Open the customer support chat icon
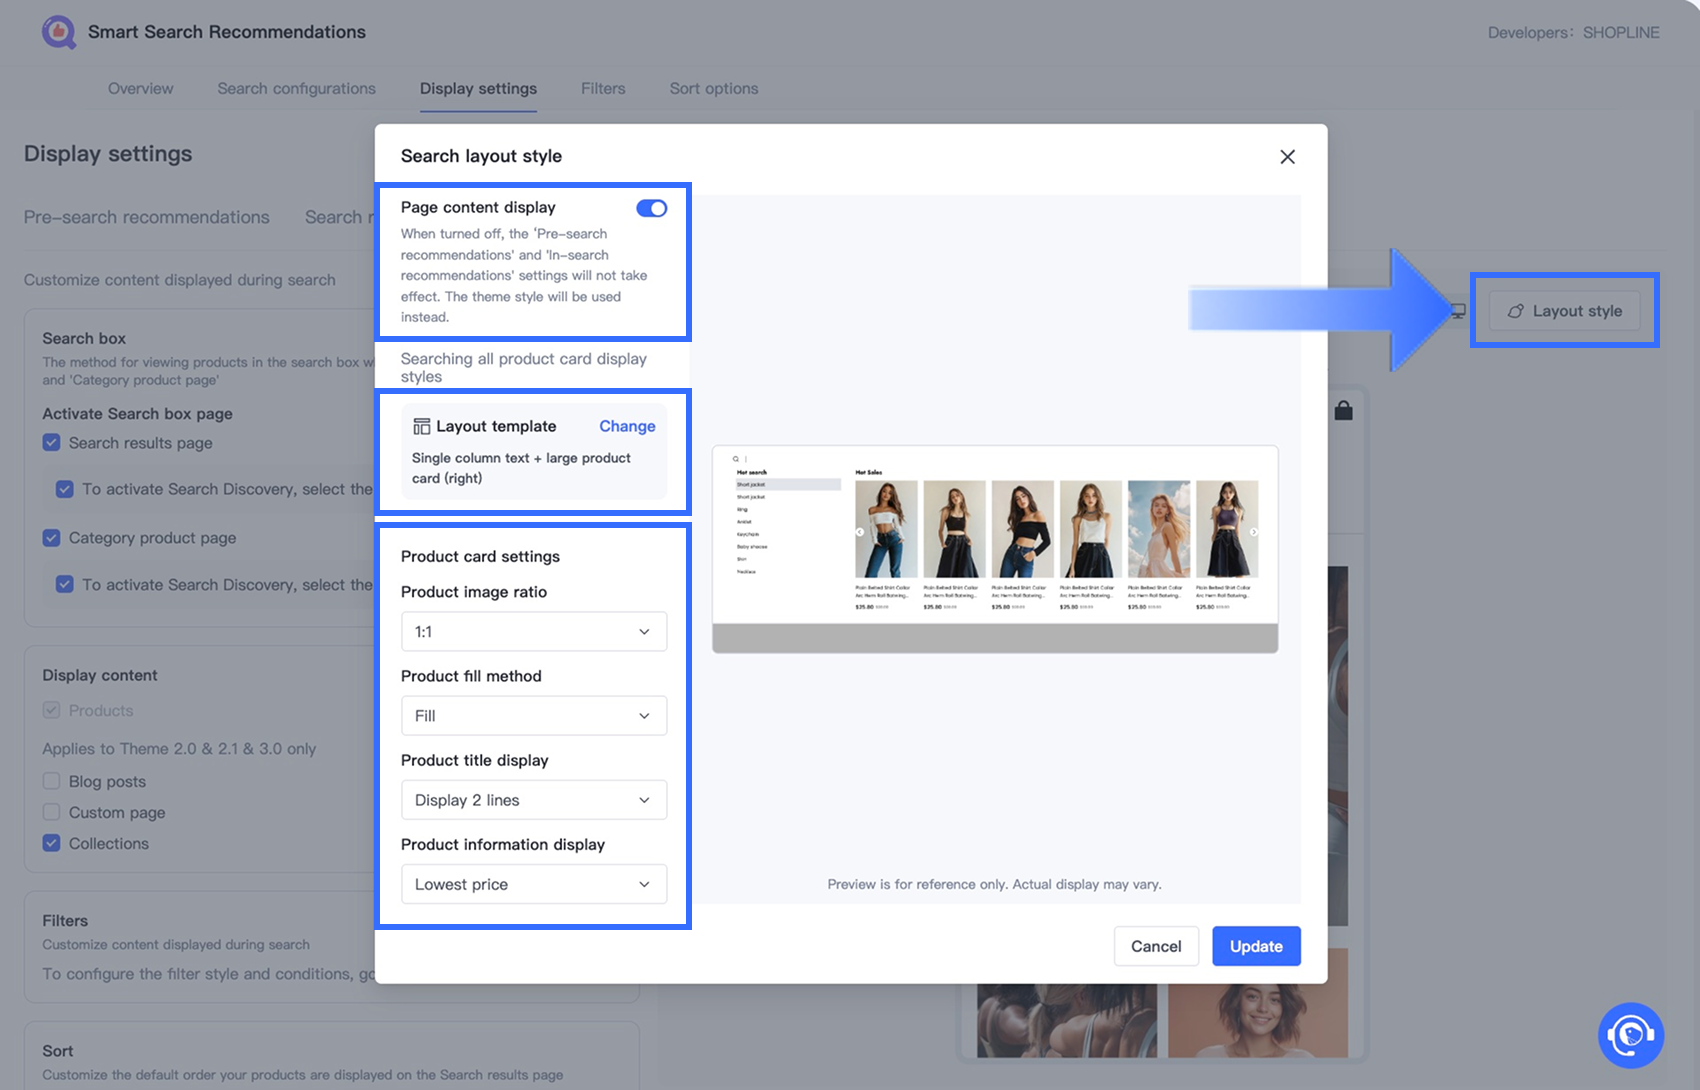Screen dimensions: 1700x1090 point(1631,1035)
